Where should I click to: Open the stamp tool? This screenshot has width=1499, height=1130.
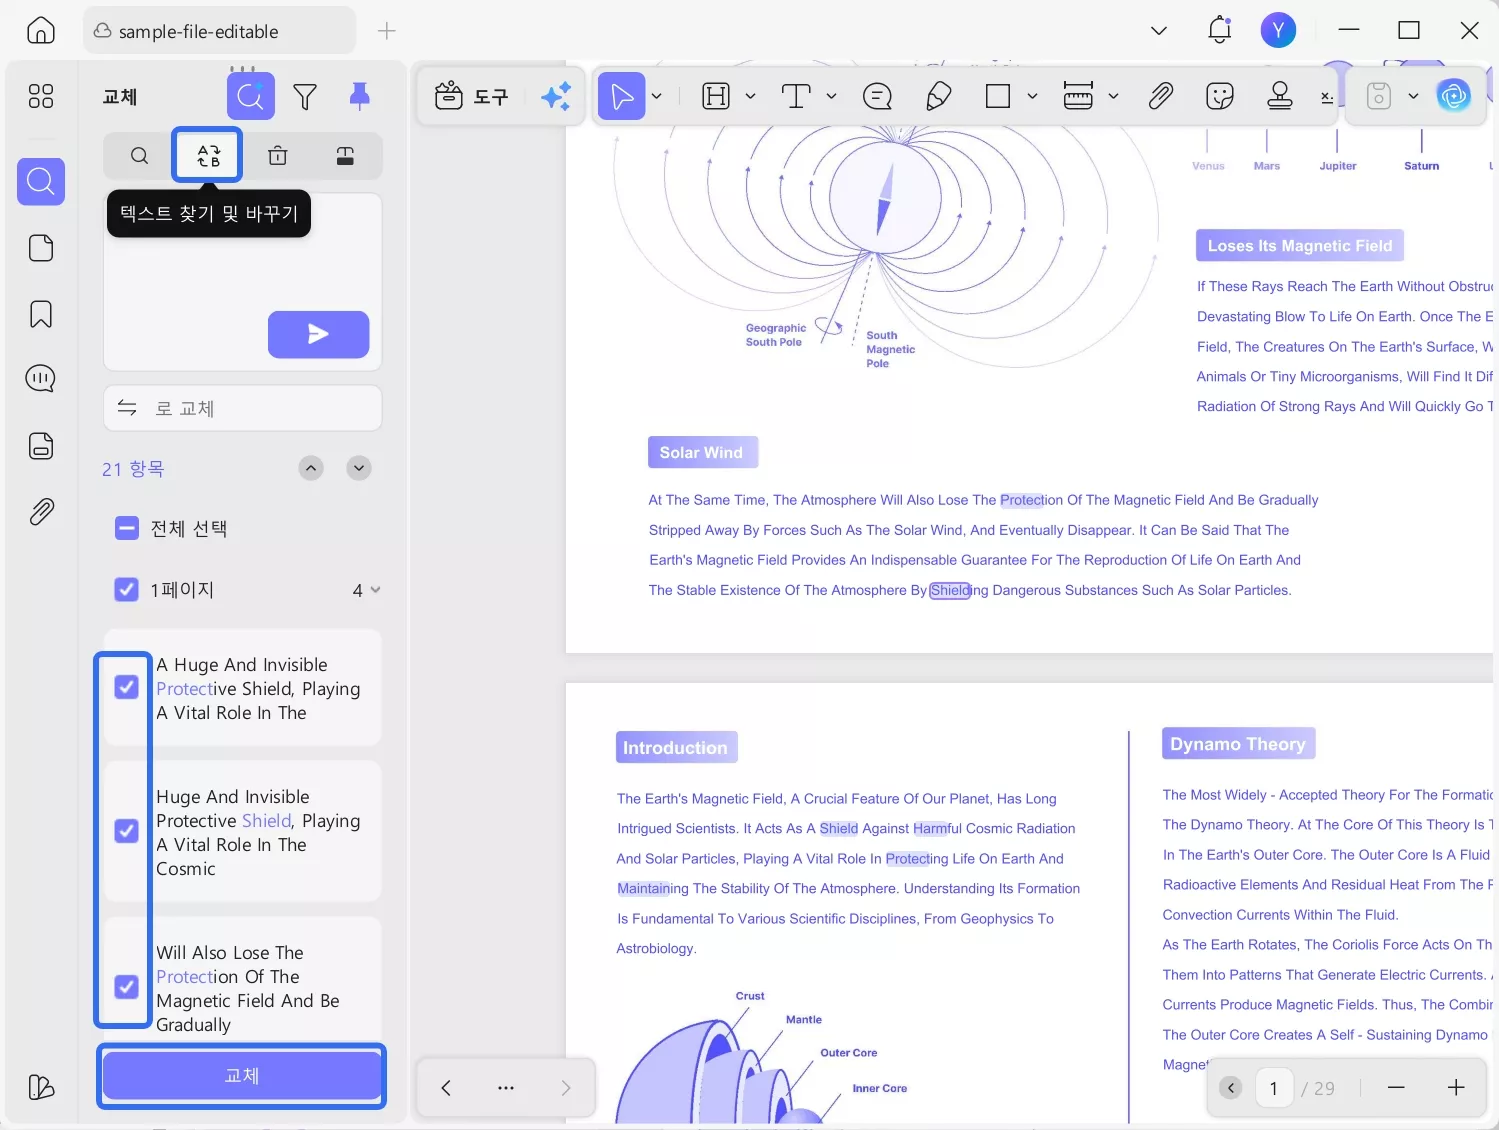click(x=1280, y=97)
